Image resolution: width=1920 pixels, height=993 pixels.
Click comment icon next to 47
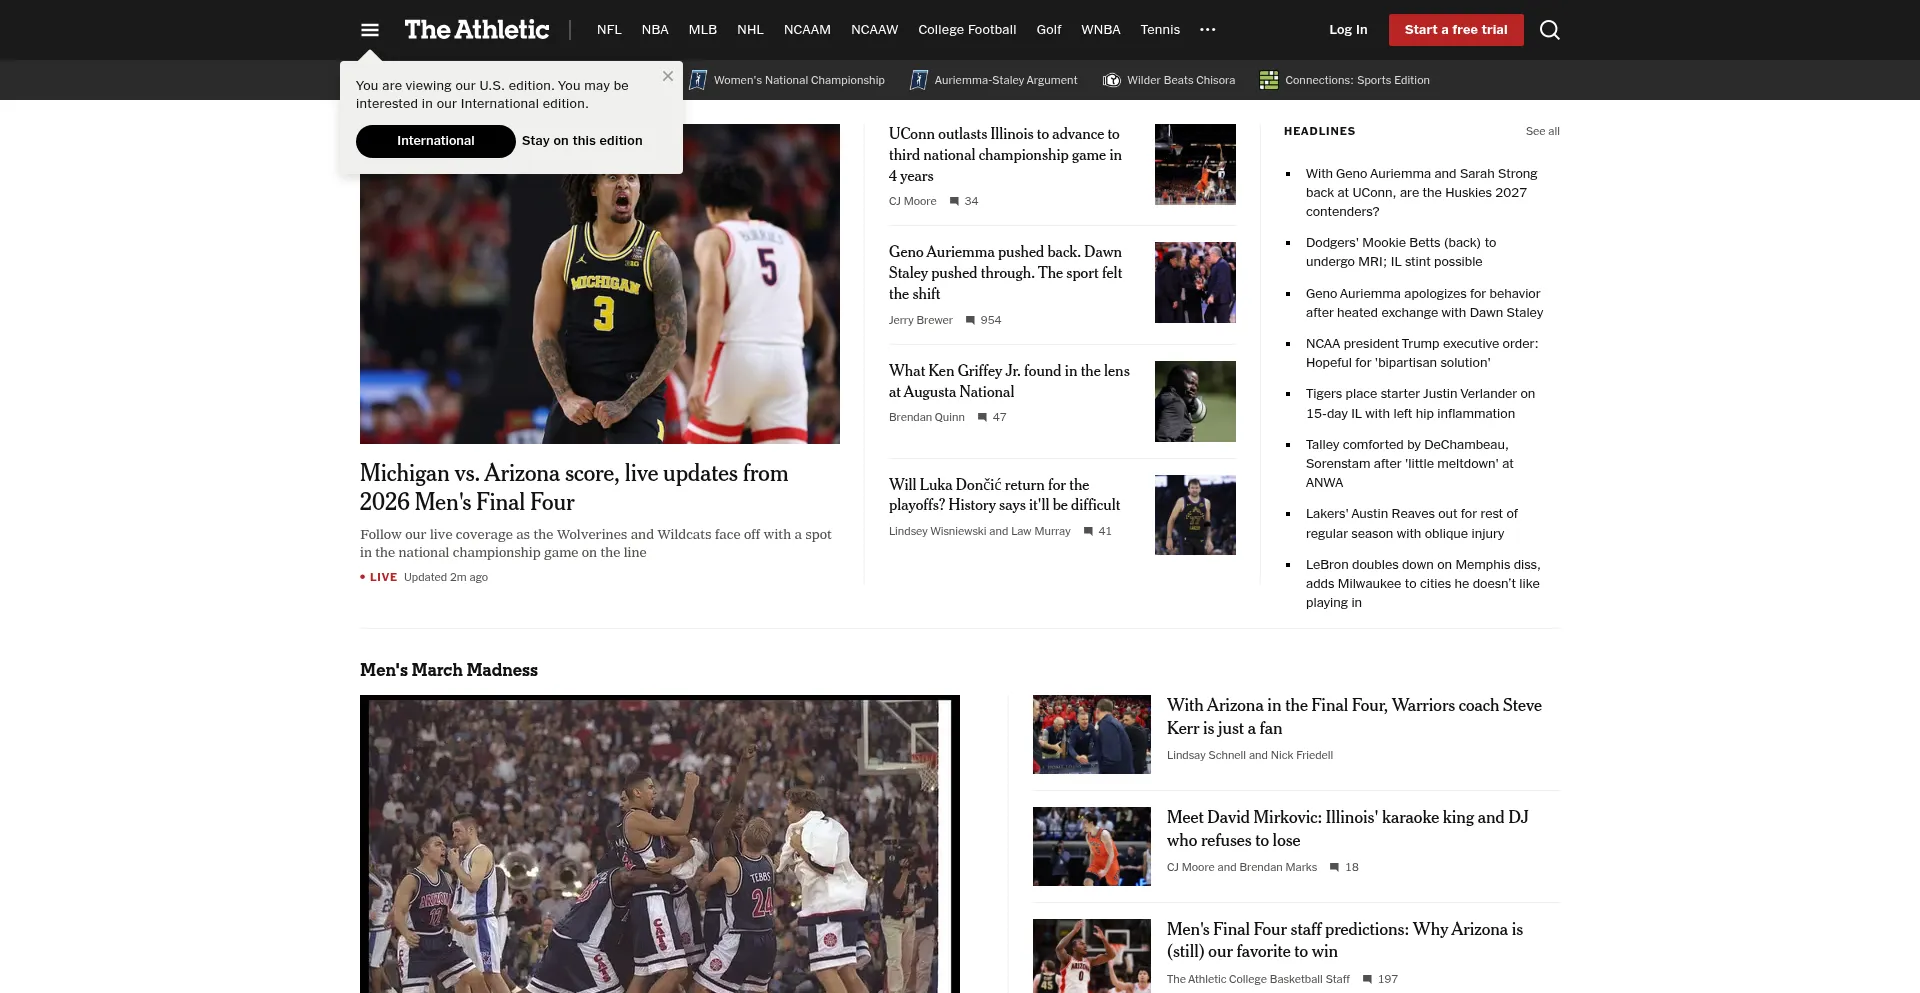point(982,417)
